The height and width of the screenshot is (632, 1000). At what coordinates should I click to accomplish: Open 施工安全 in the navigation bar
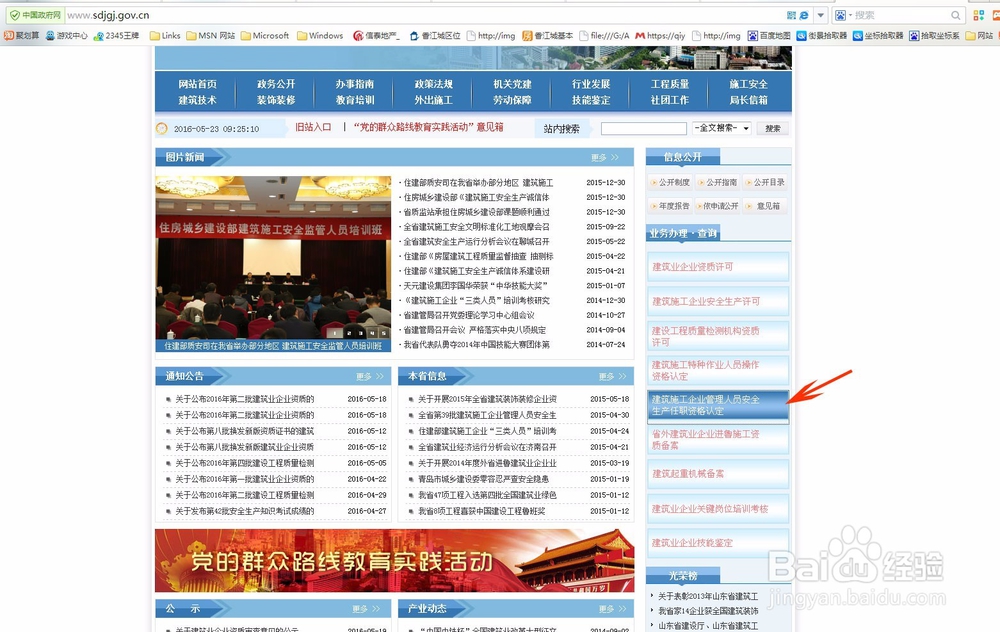tap(749, 84)
